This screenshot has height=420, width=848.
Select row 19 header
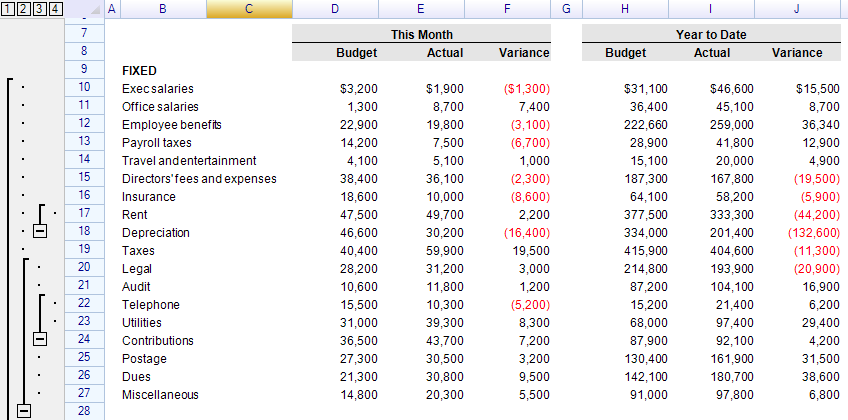[x=83, y=250]
